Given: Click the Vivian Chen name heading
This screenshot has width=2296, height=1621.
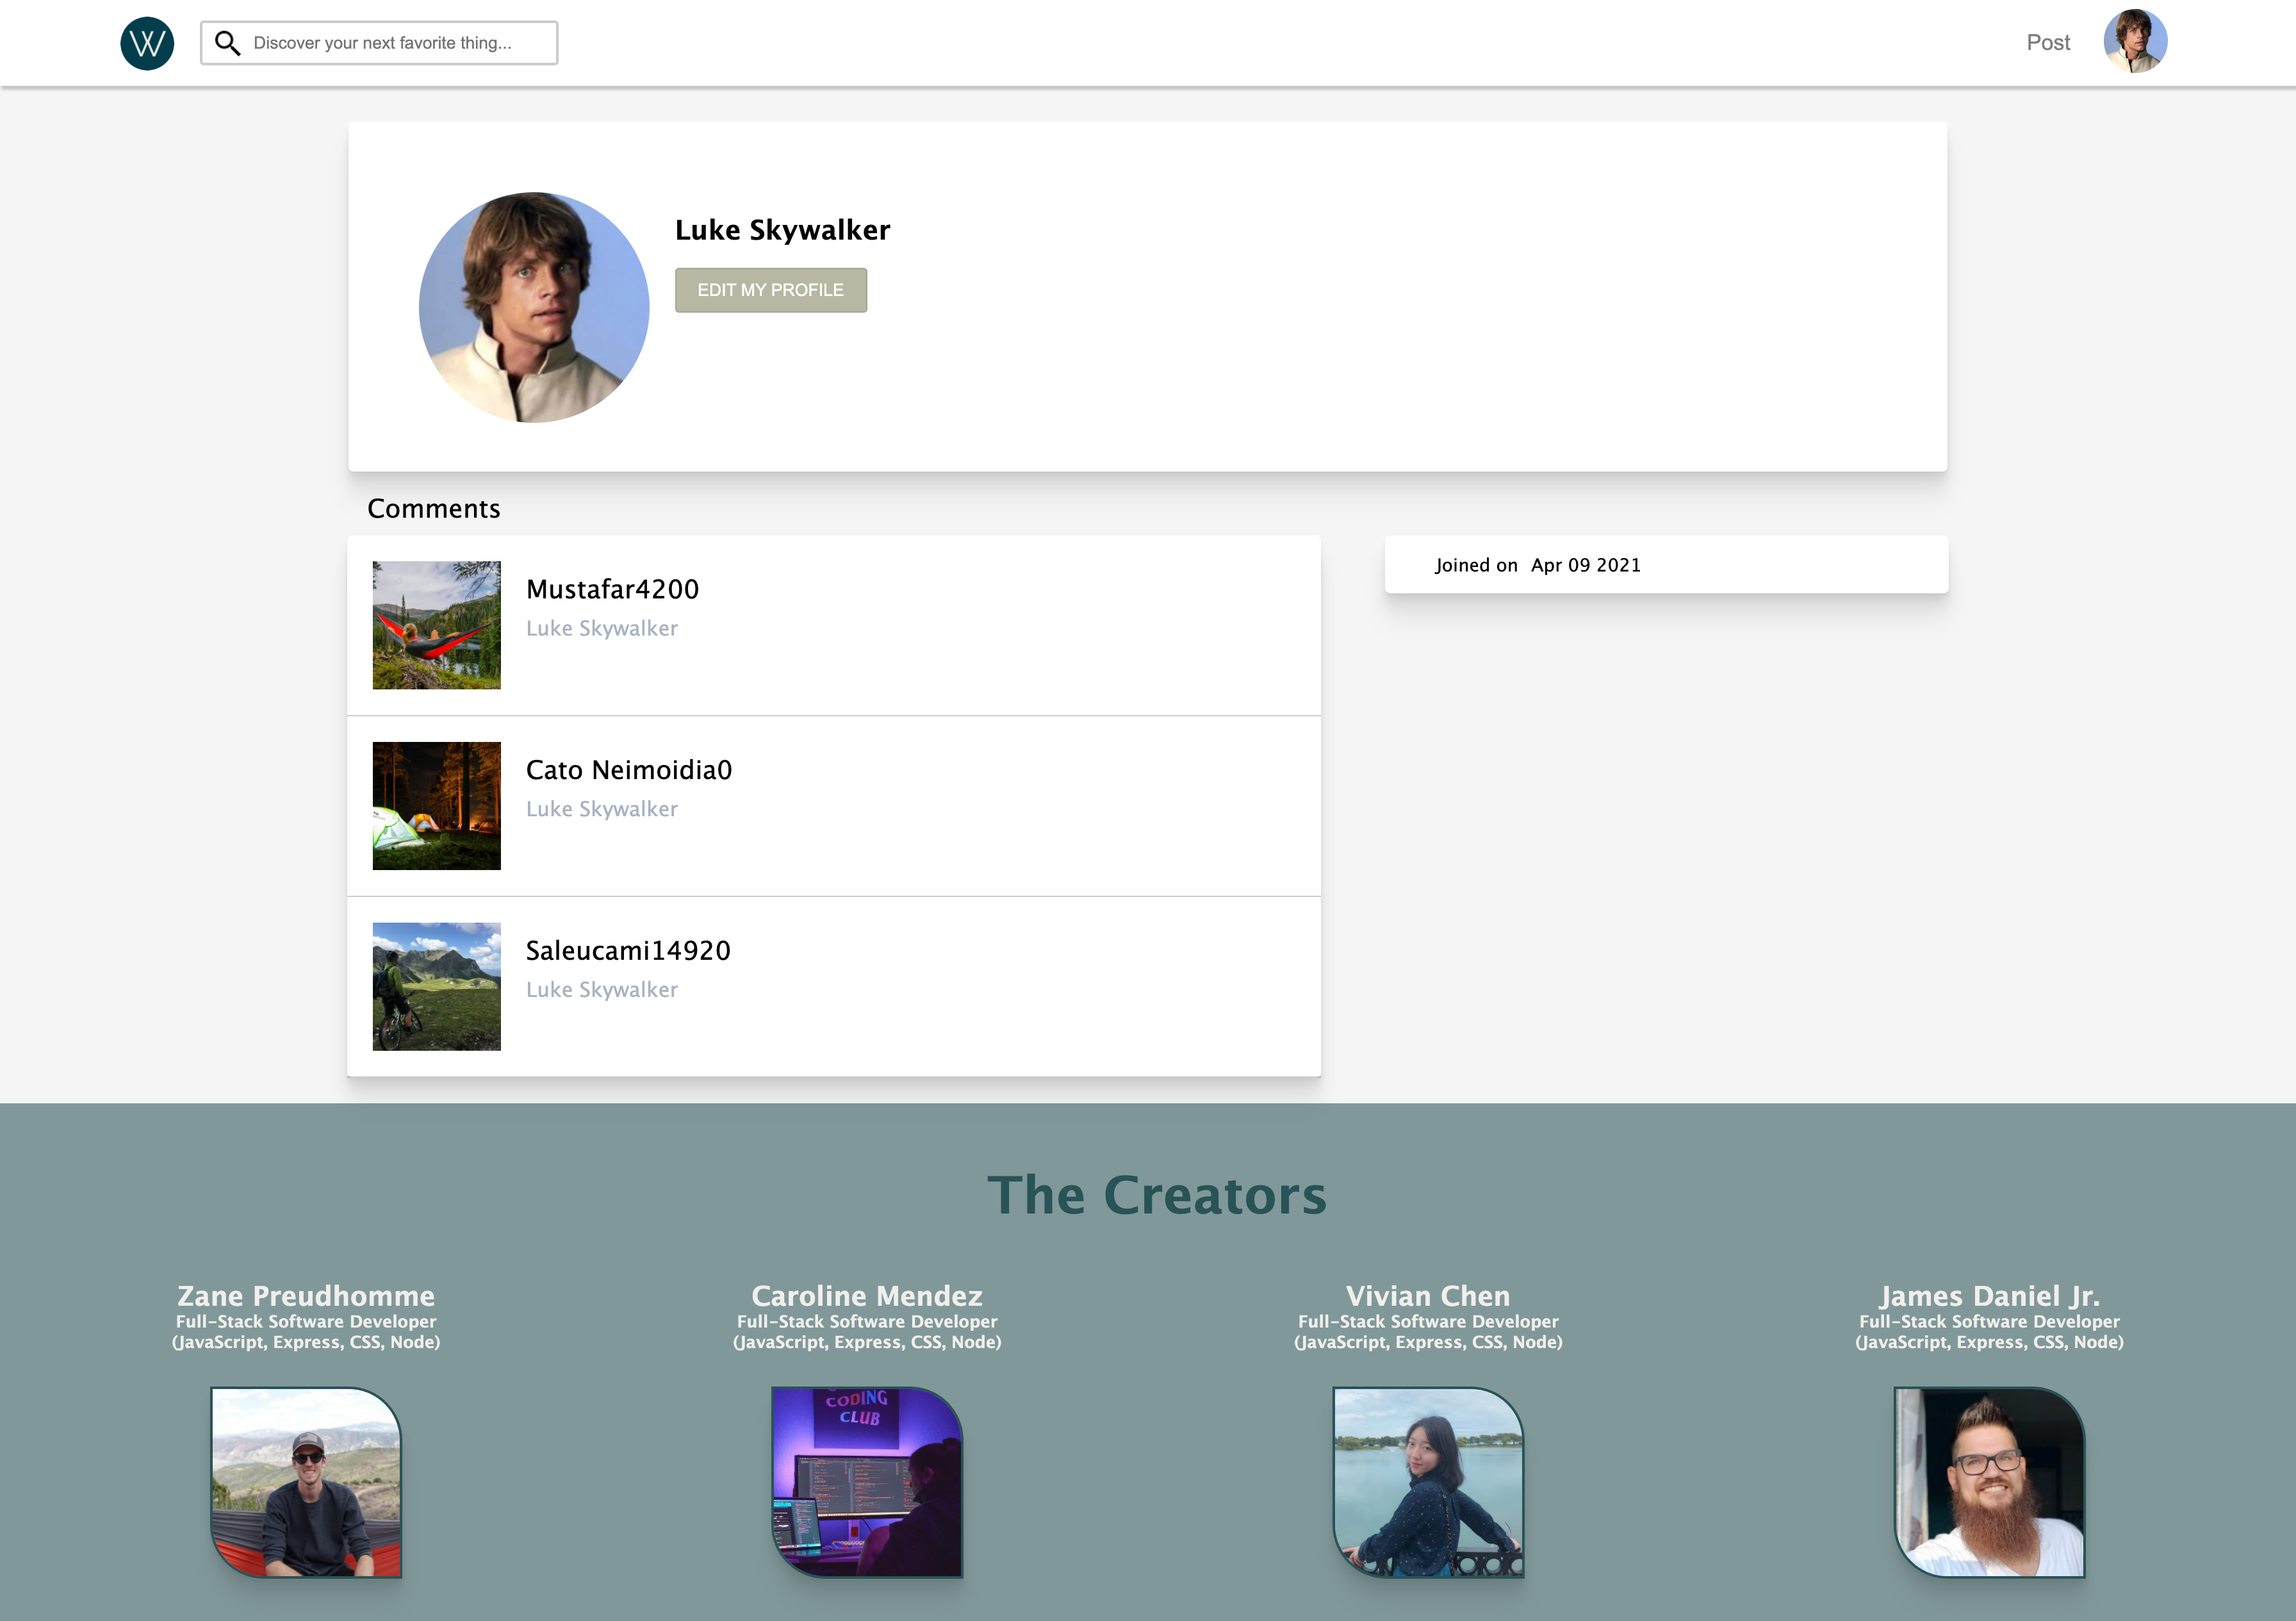Looking at the screenshot, I should 1427,1296.
